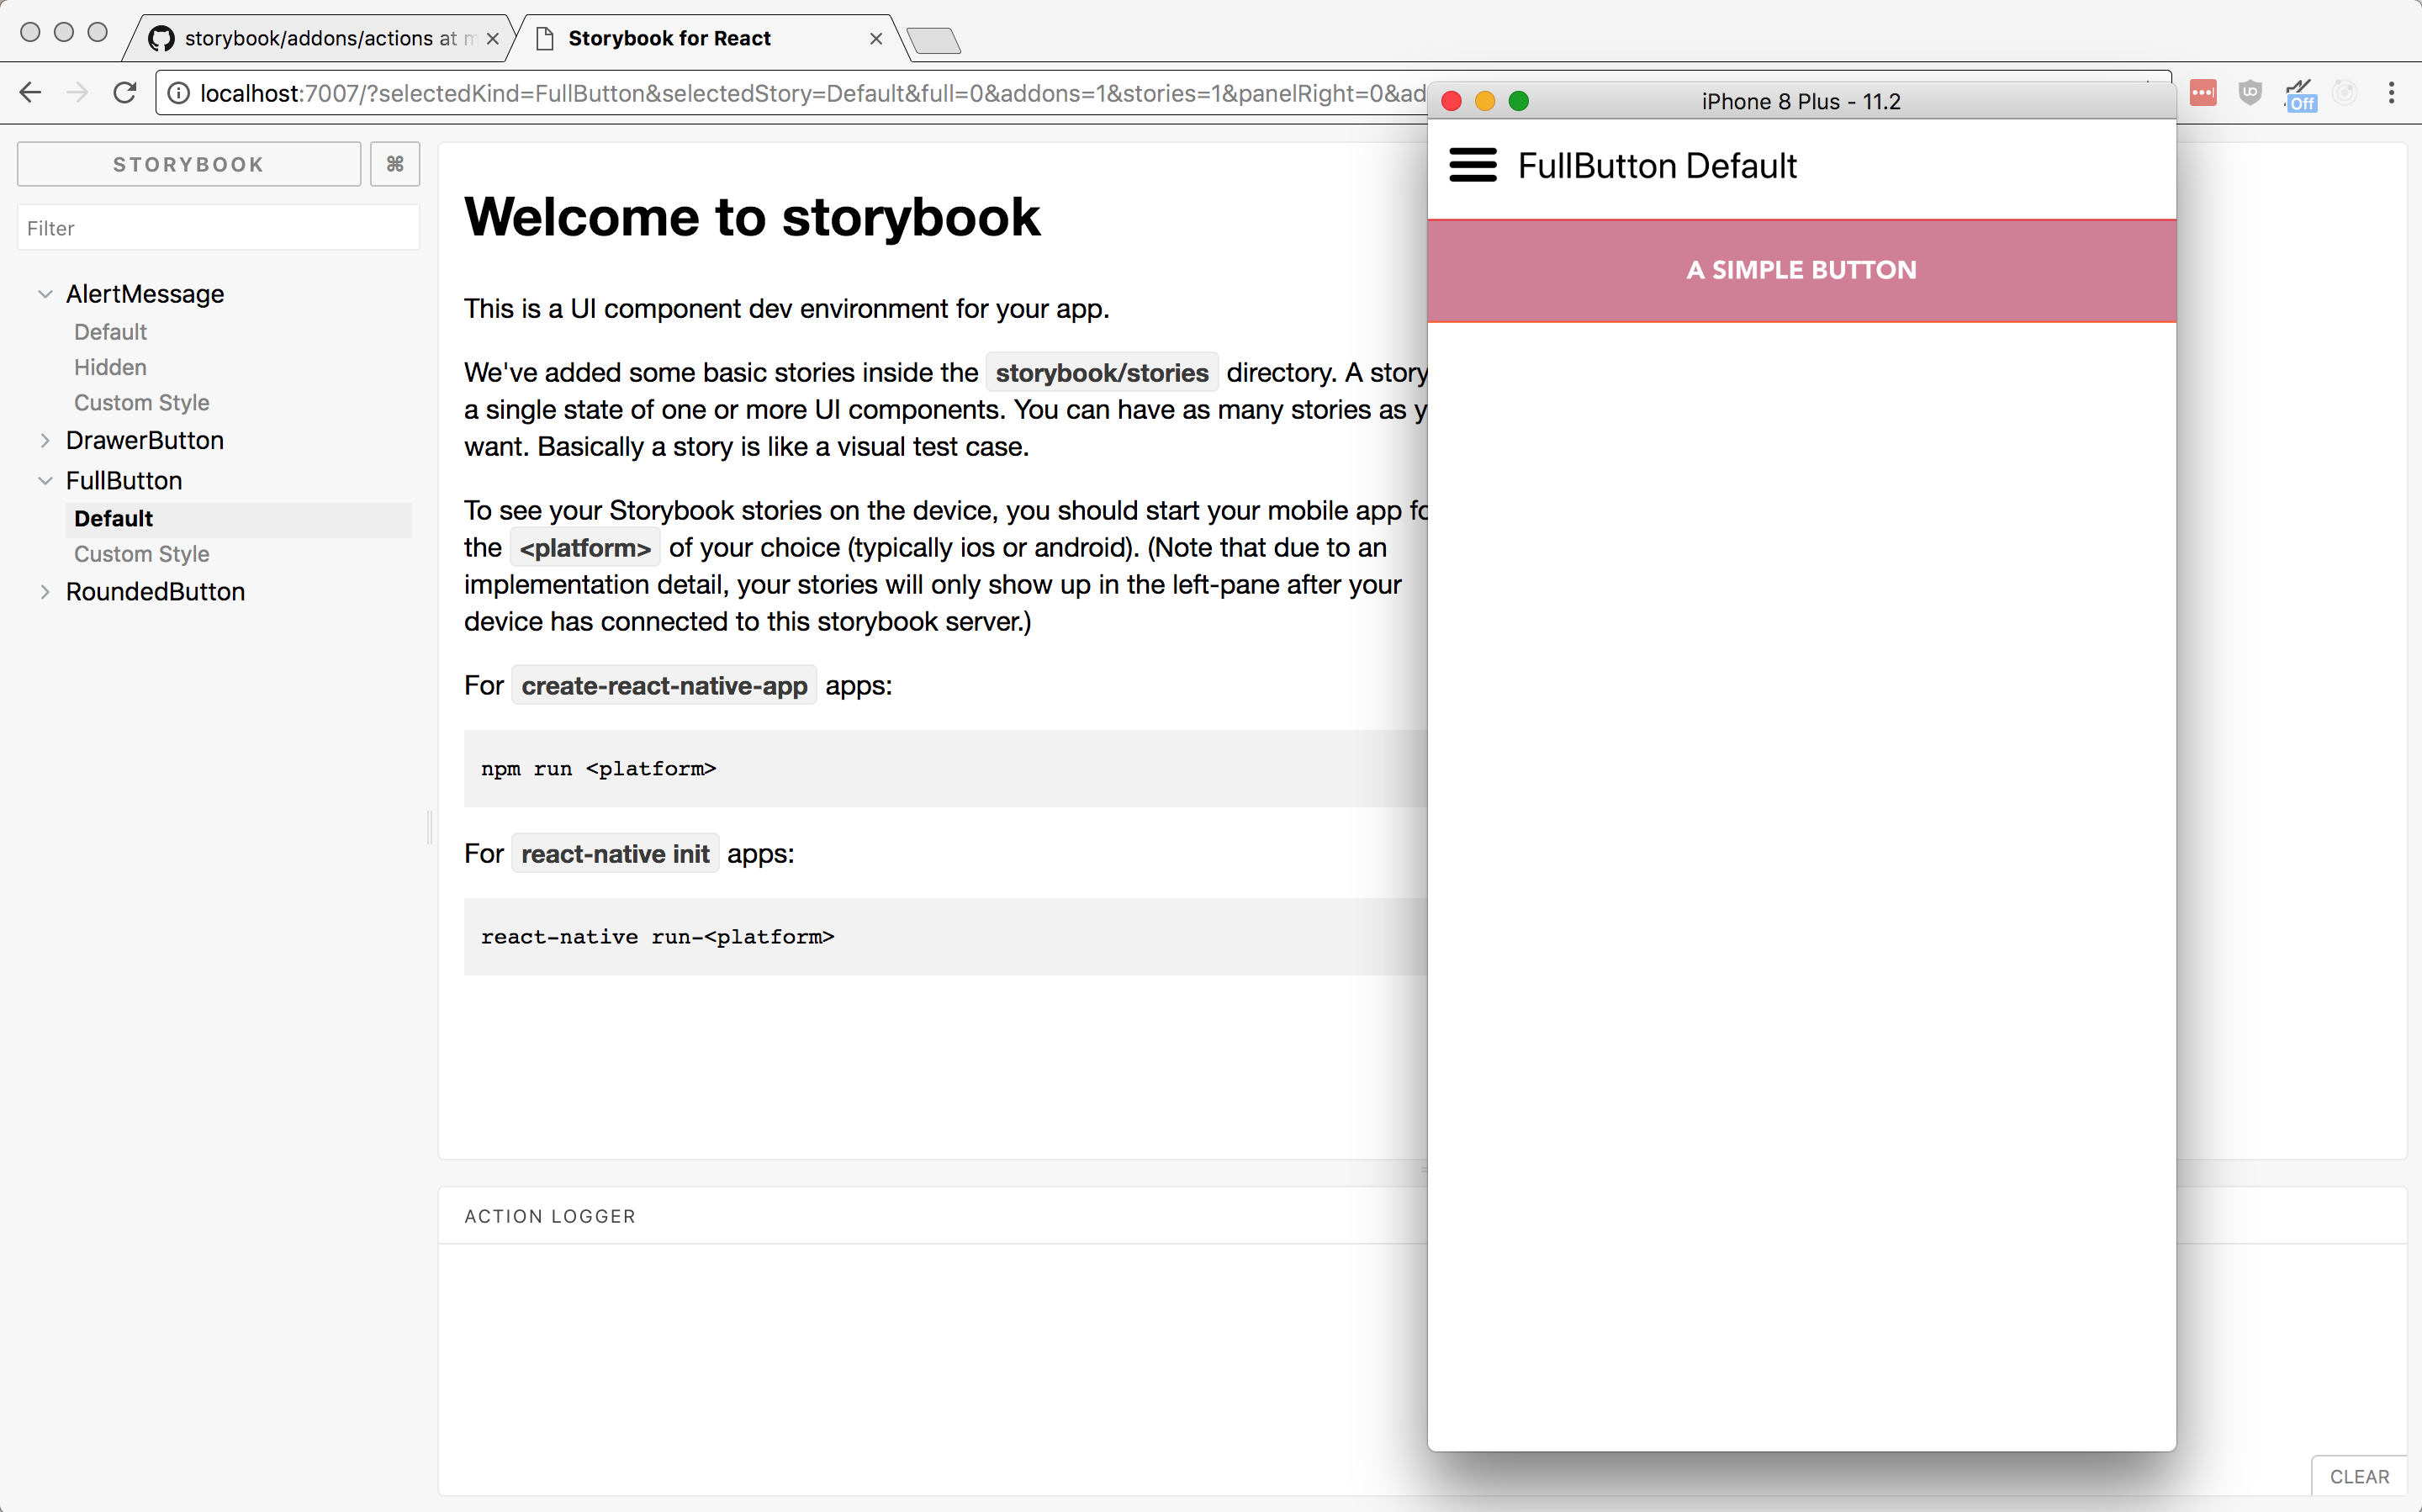Expand the RoundedButton stories group
Screen dimensions: 2422x1512
(x=45, y=592)
